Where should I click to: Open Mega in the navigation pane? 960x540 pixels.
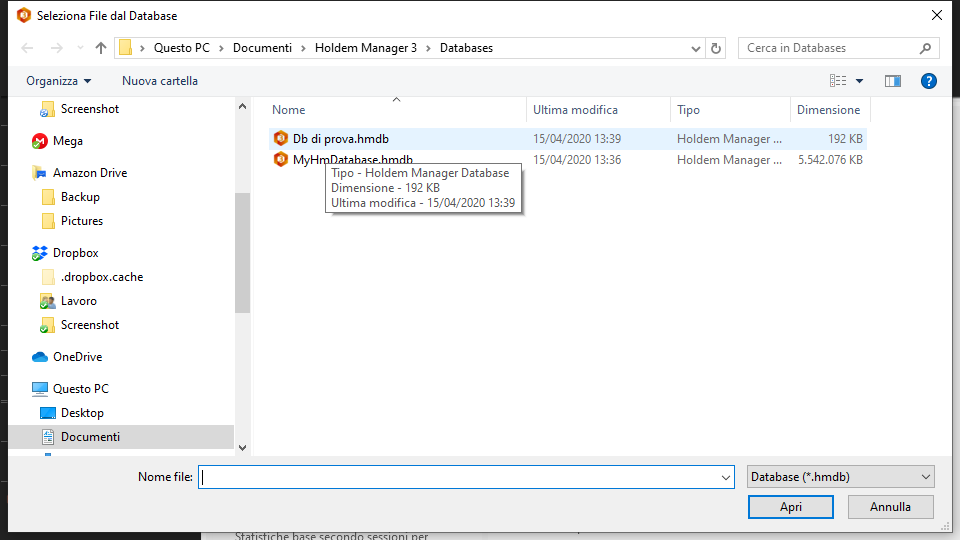67,141
